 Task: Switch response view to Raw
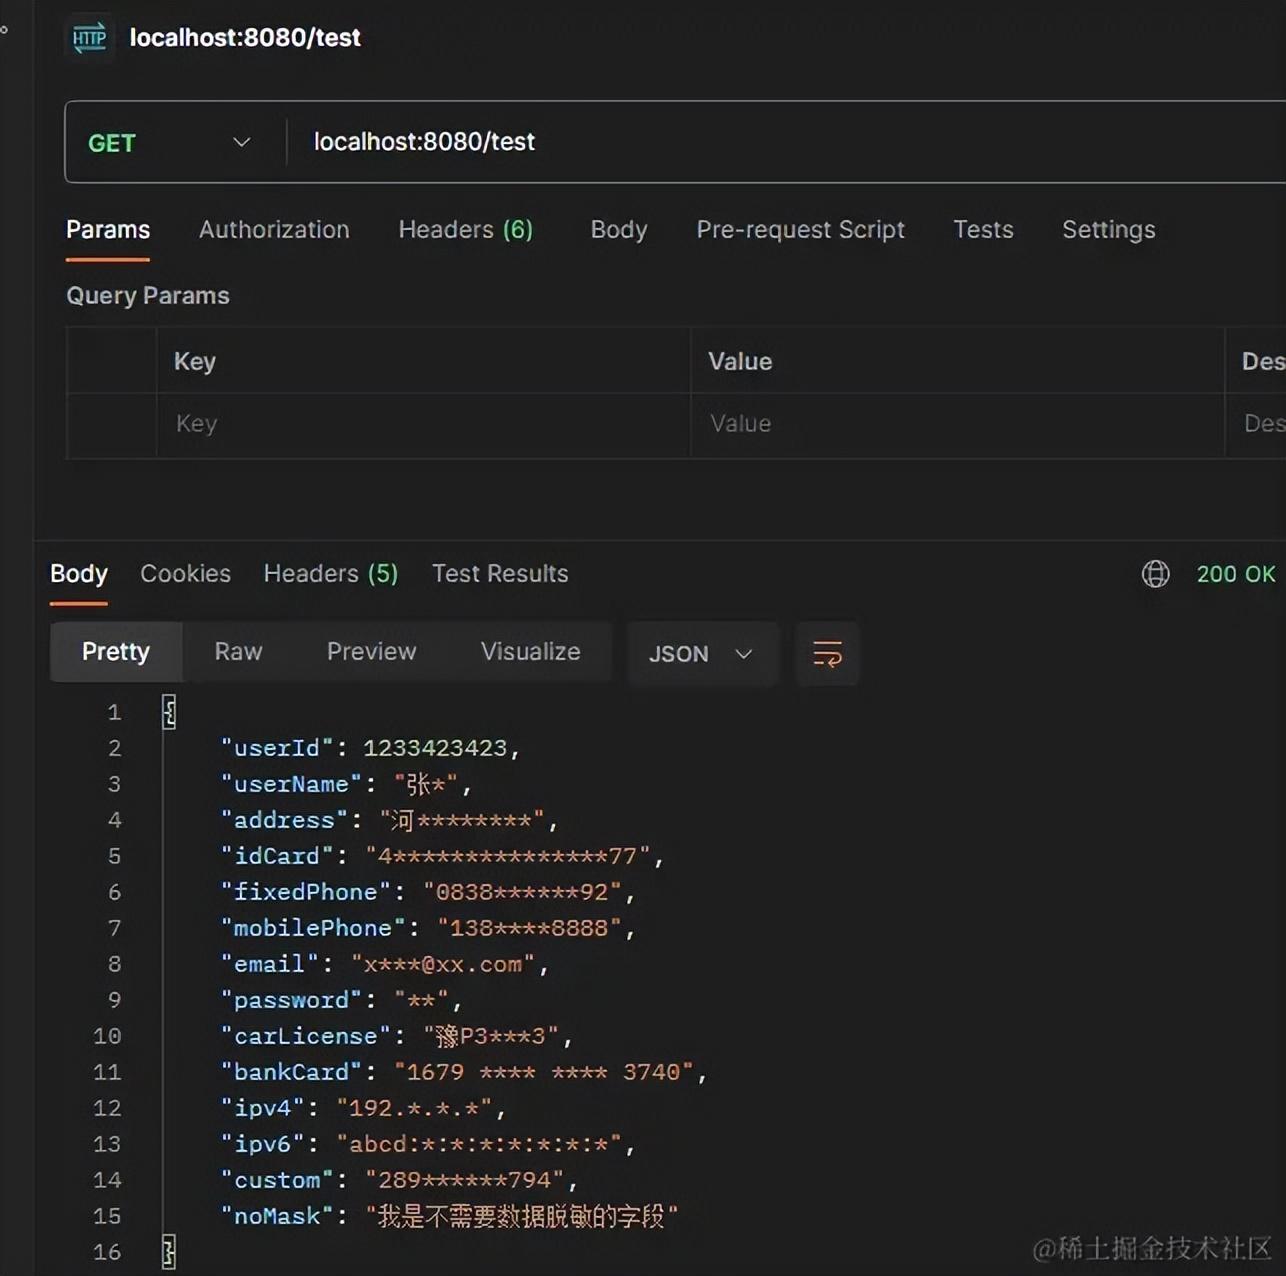click(x=238, y=652)
